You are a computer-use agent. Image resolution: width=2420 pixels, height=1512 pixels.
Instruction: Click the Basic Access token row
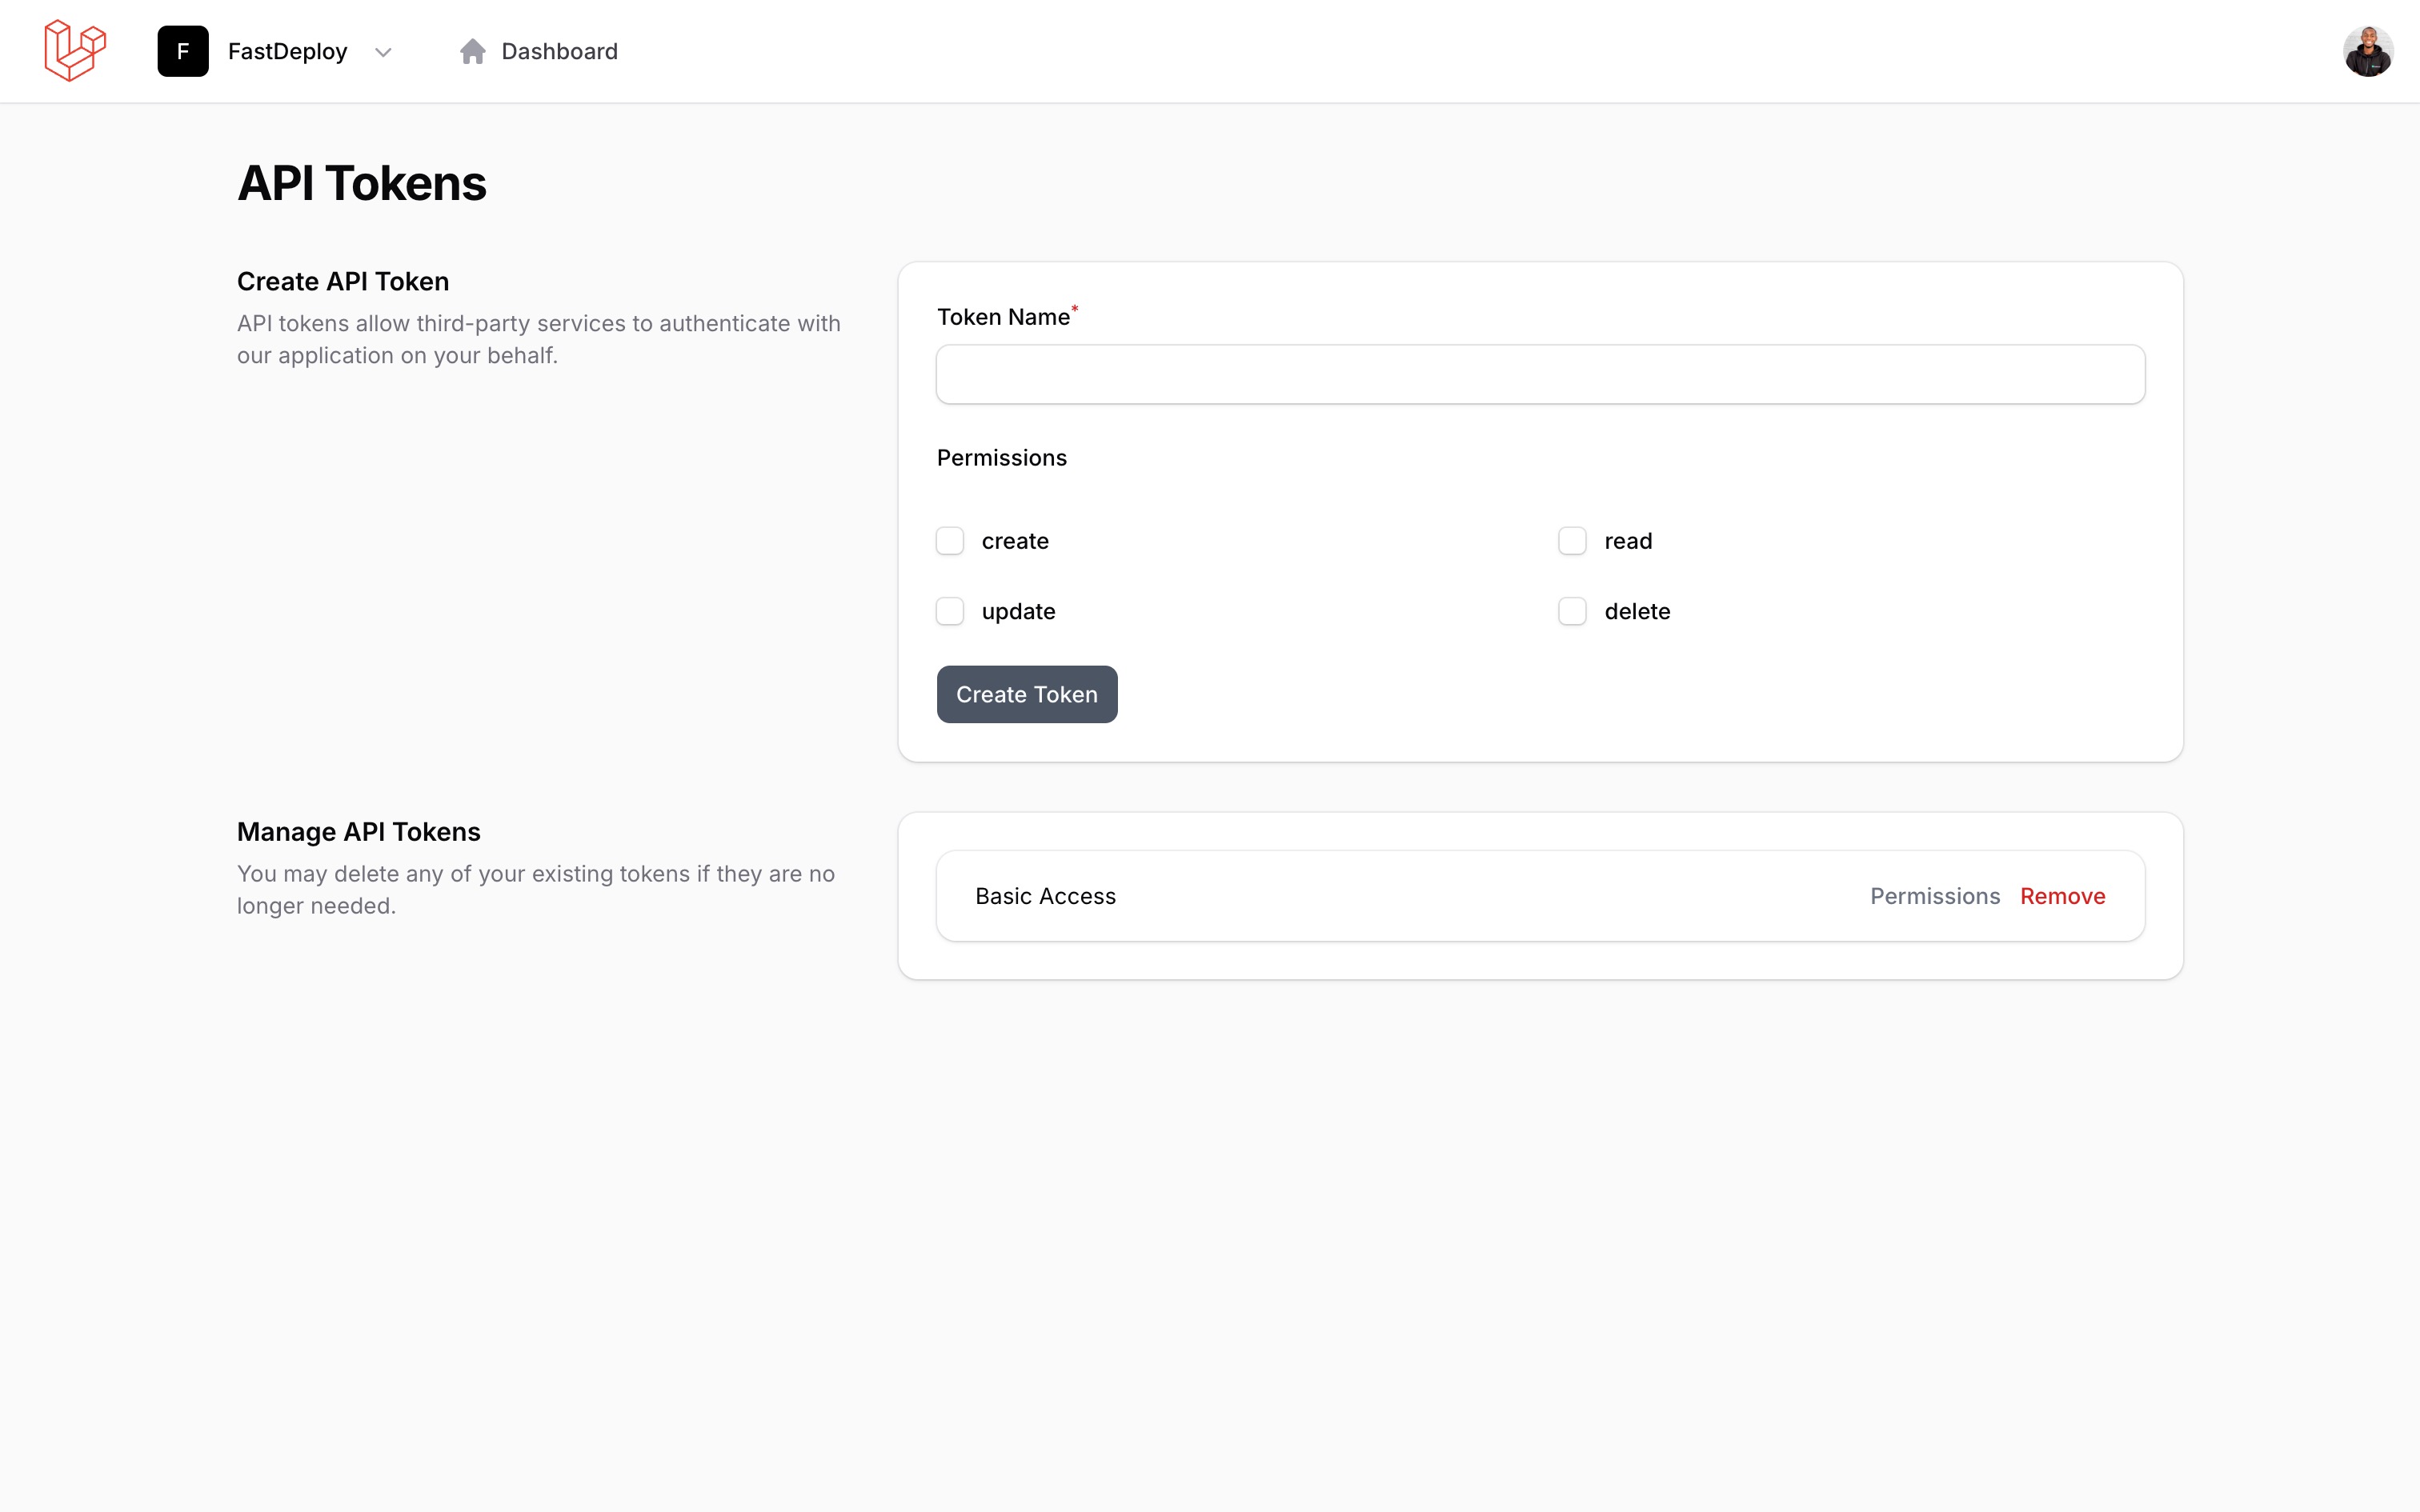[1045, 896]
